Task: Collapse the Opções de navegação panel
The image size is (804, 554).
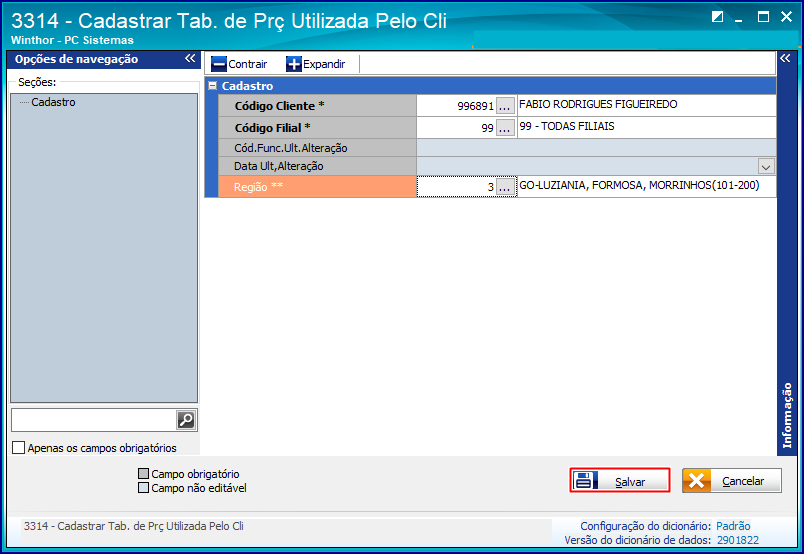Action: (x=190, y=58)
